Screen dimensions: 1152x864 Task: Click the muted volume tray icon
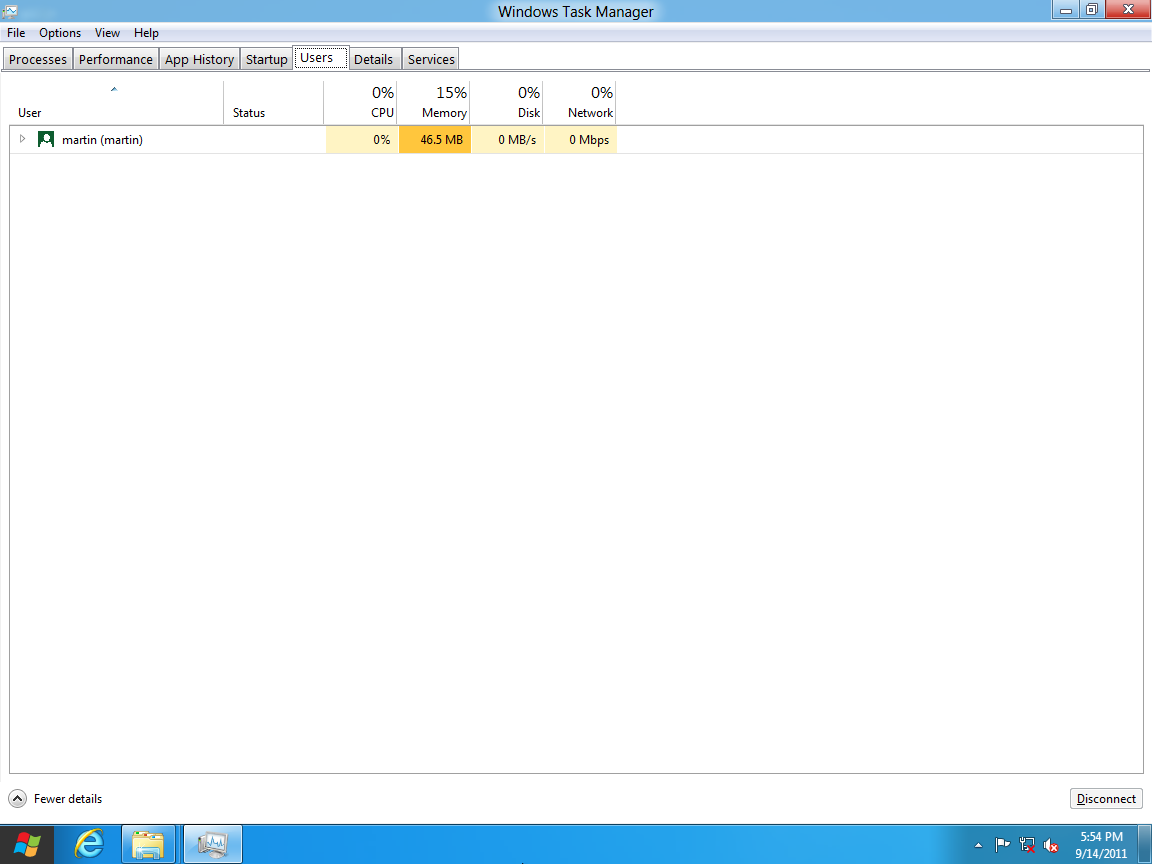[x=1051, y=846]
